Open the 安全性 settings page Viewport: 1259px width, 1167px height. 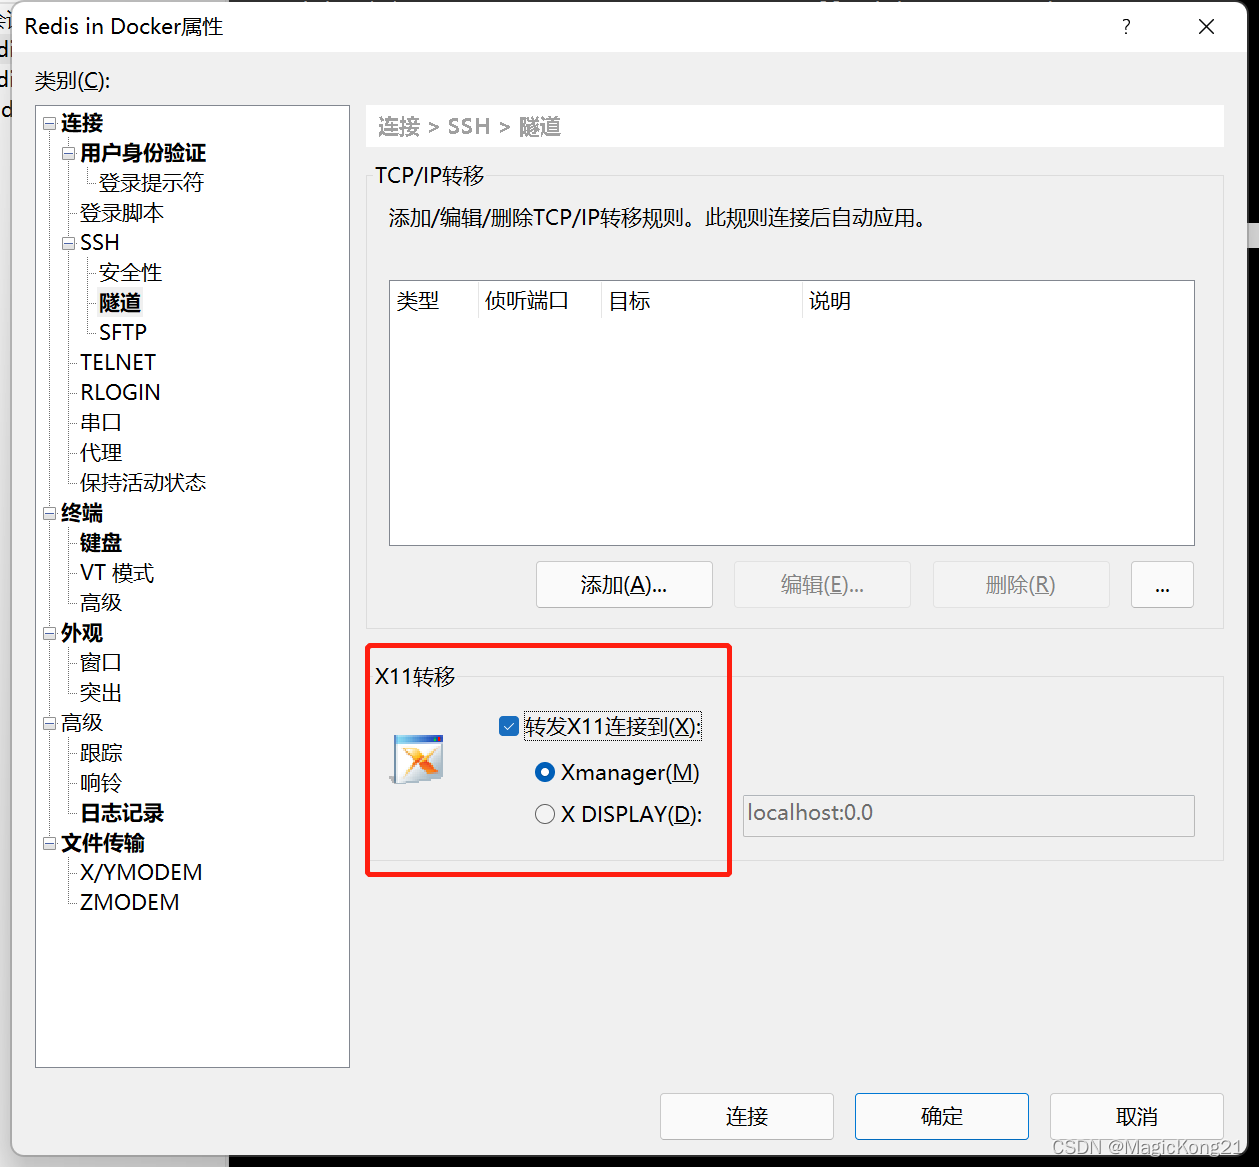tap(130, 273)
